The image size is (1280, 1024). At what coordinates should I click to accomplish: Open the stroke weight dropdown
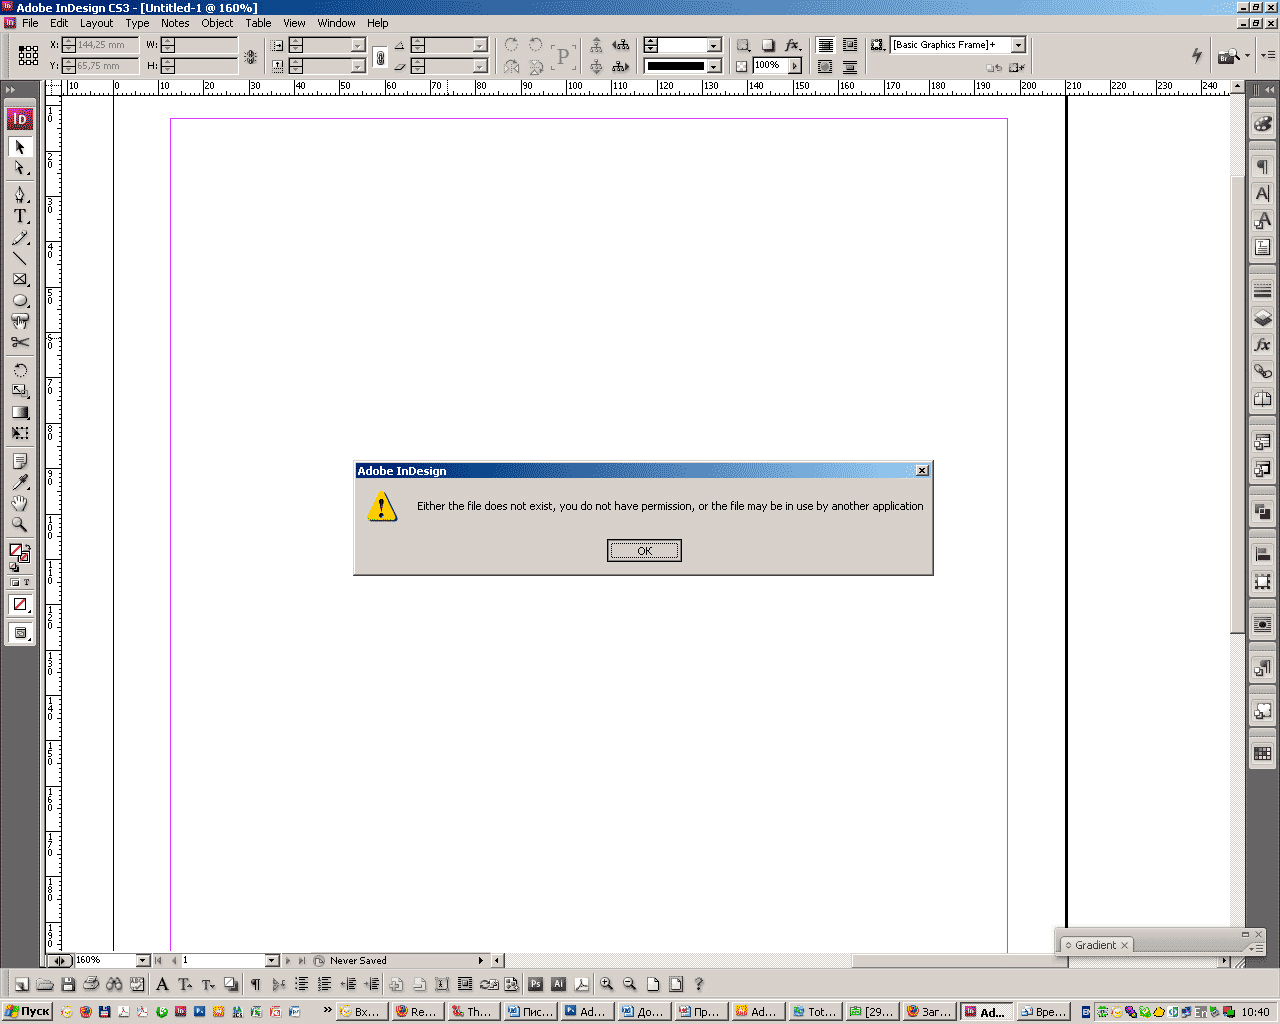(714, 45)
